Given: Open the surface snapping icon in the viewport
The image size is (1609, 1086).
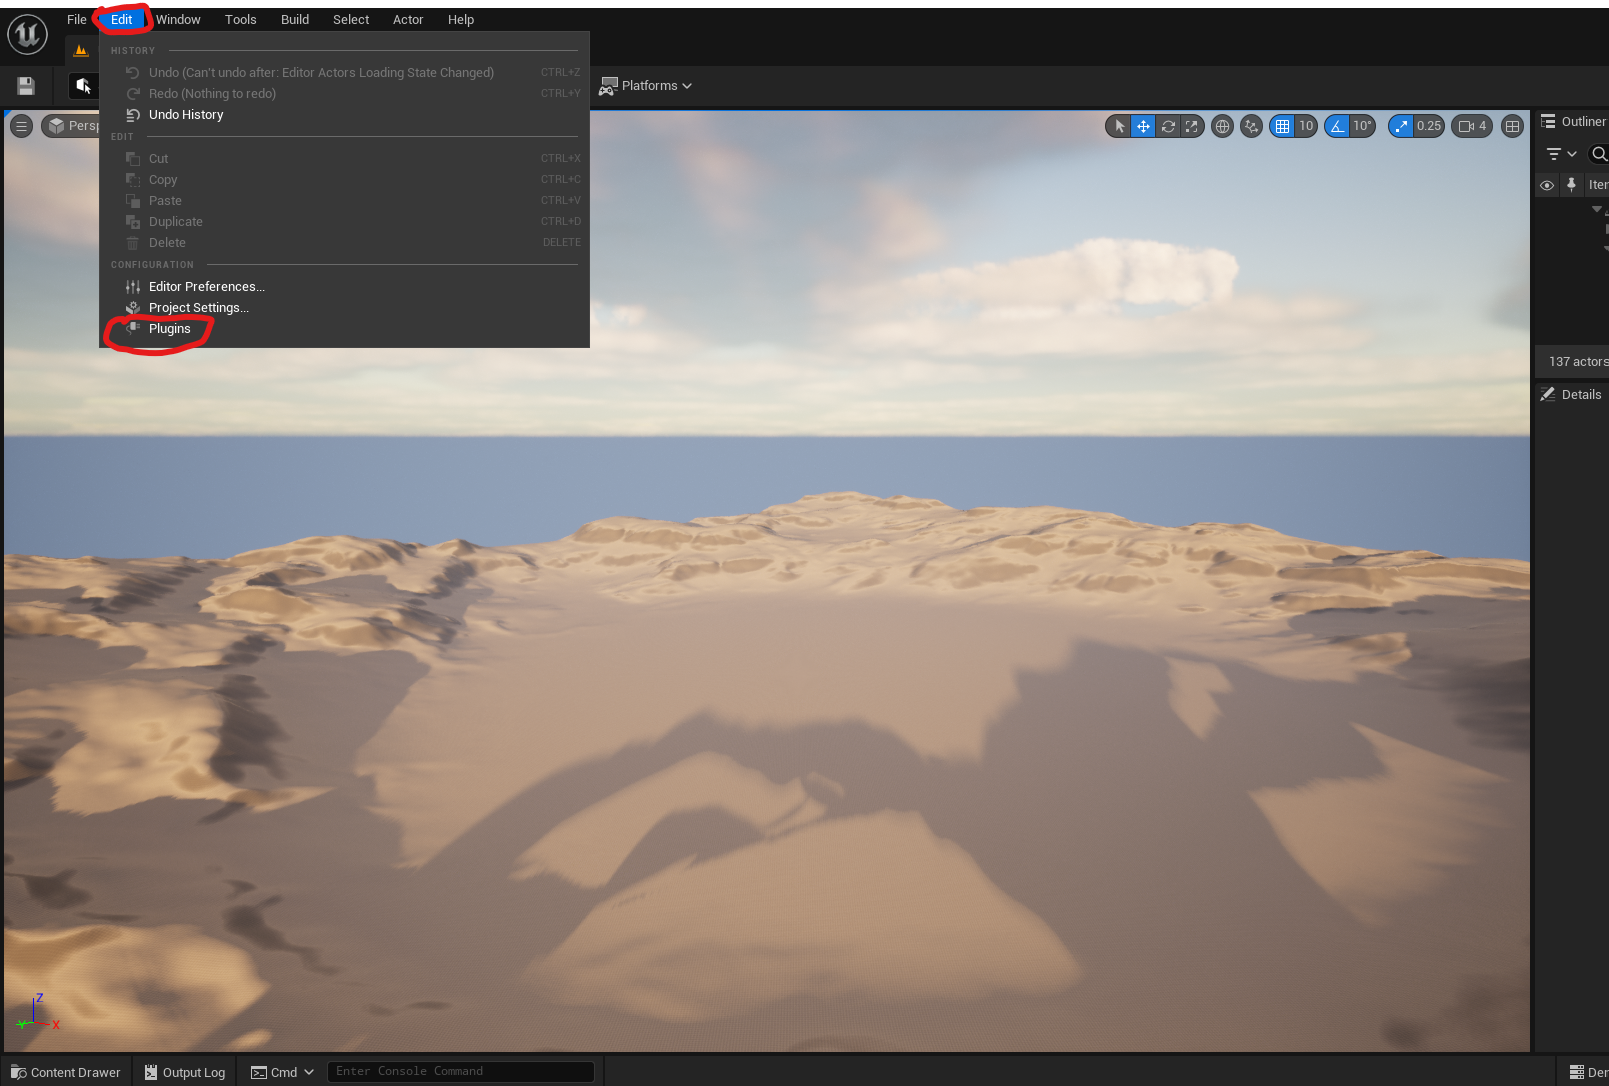Looking at the screenshot, I should click(x=1251, y=126).
